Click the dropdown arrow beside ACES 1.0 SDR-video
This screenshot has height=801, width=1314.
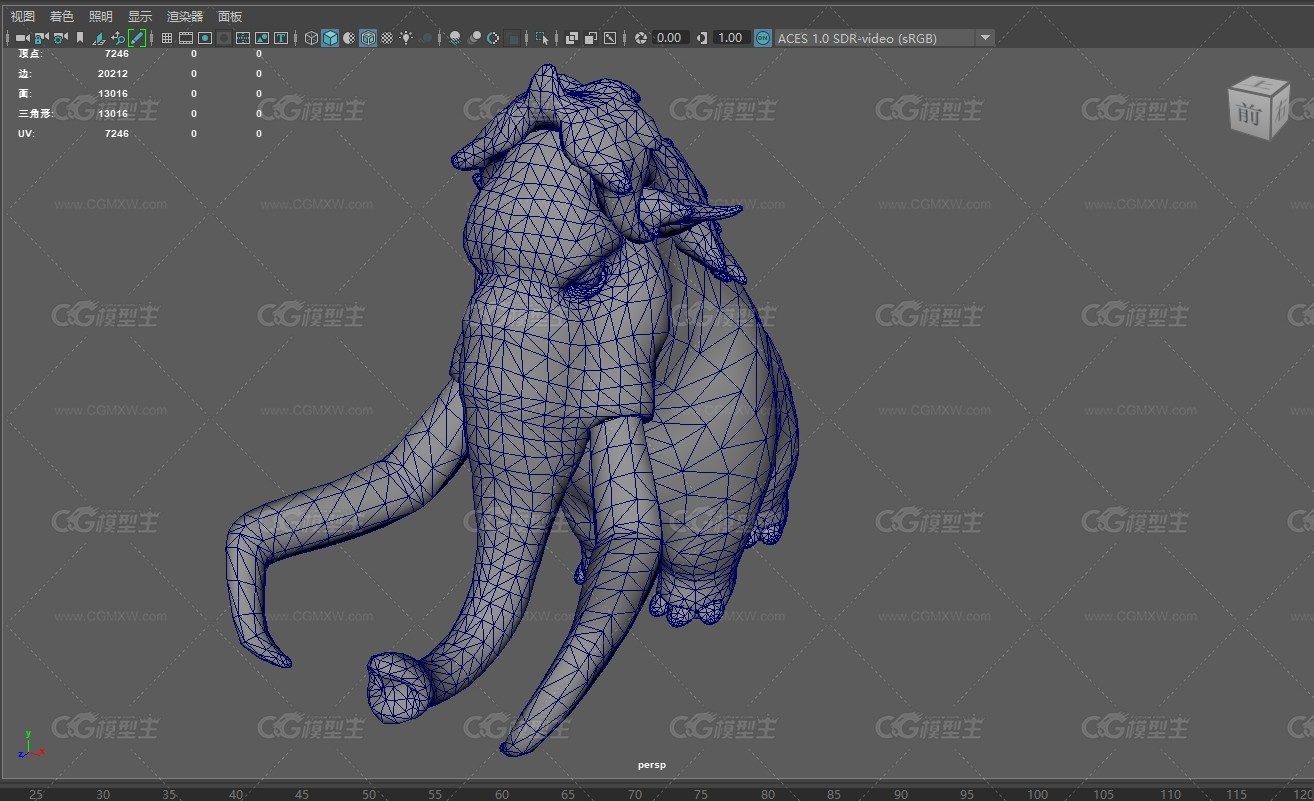coord(985,38)
